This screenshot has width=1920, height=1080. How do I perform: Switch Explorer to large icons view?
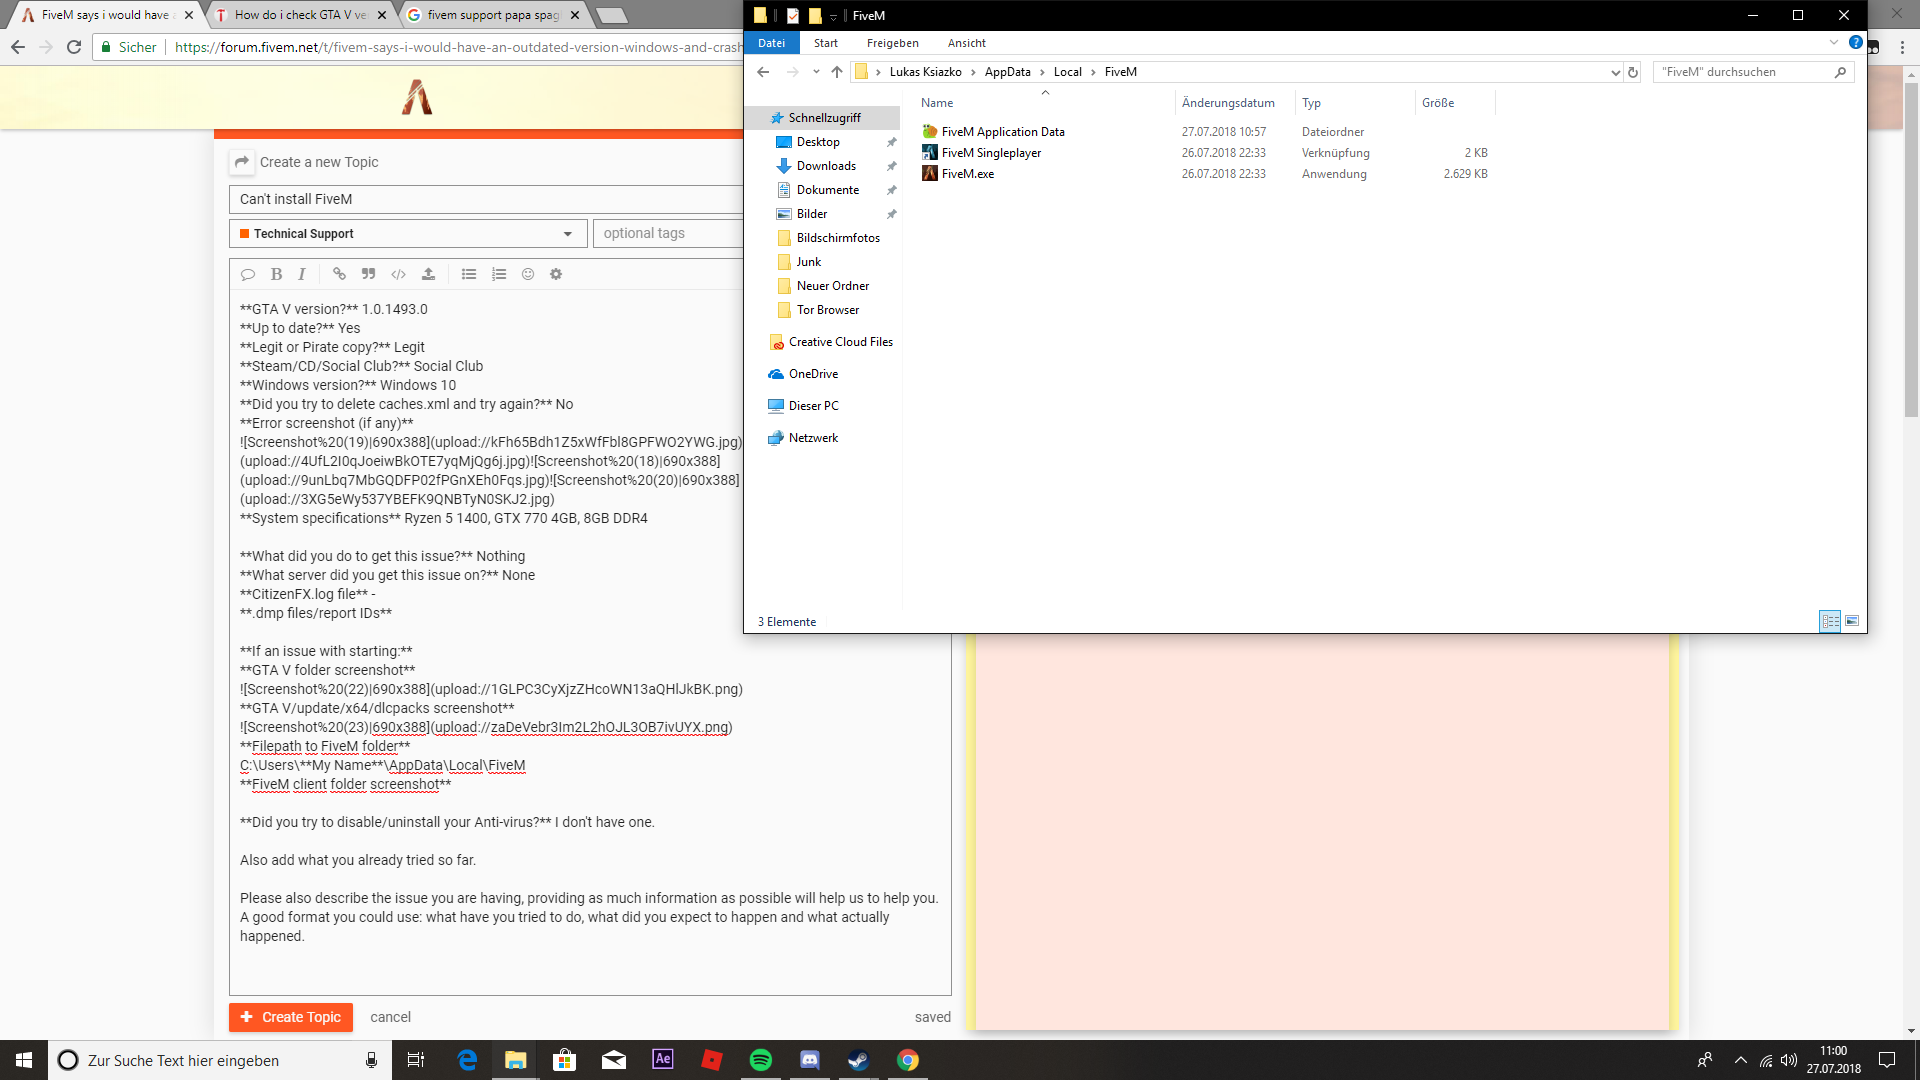coord(1852,621)
